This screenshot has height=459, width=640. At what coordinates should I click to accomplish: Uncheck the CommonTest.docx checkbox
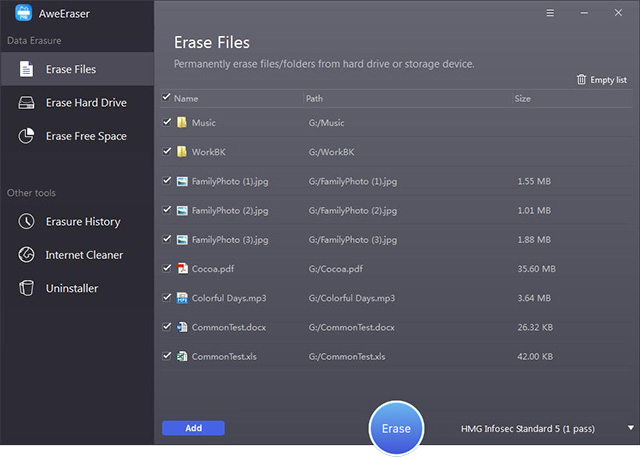(167, 326)
